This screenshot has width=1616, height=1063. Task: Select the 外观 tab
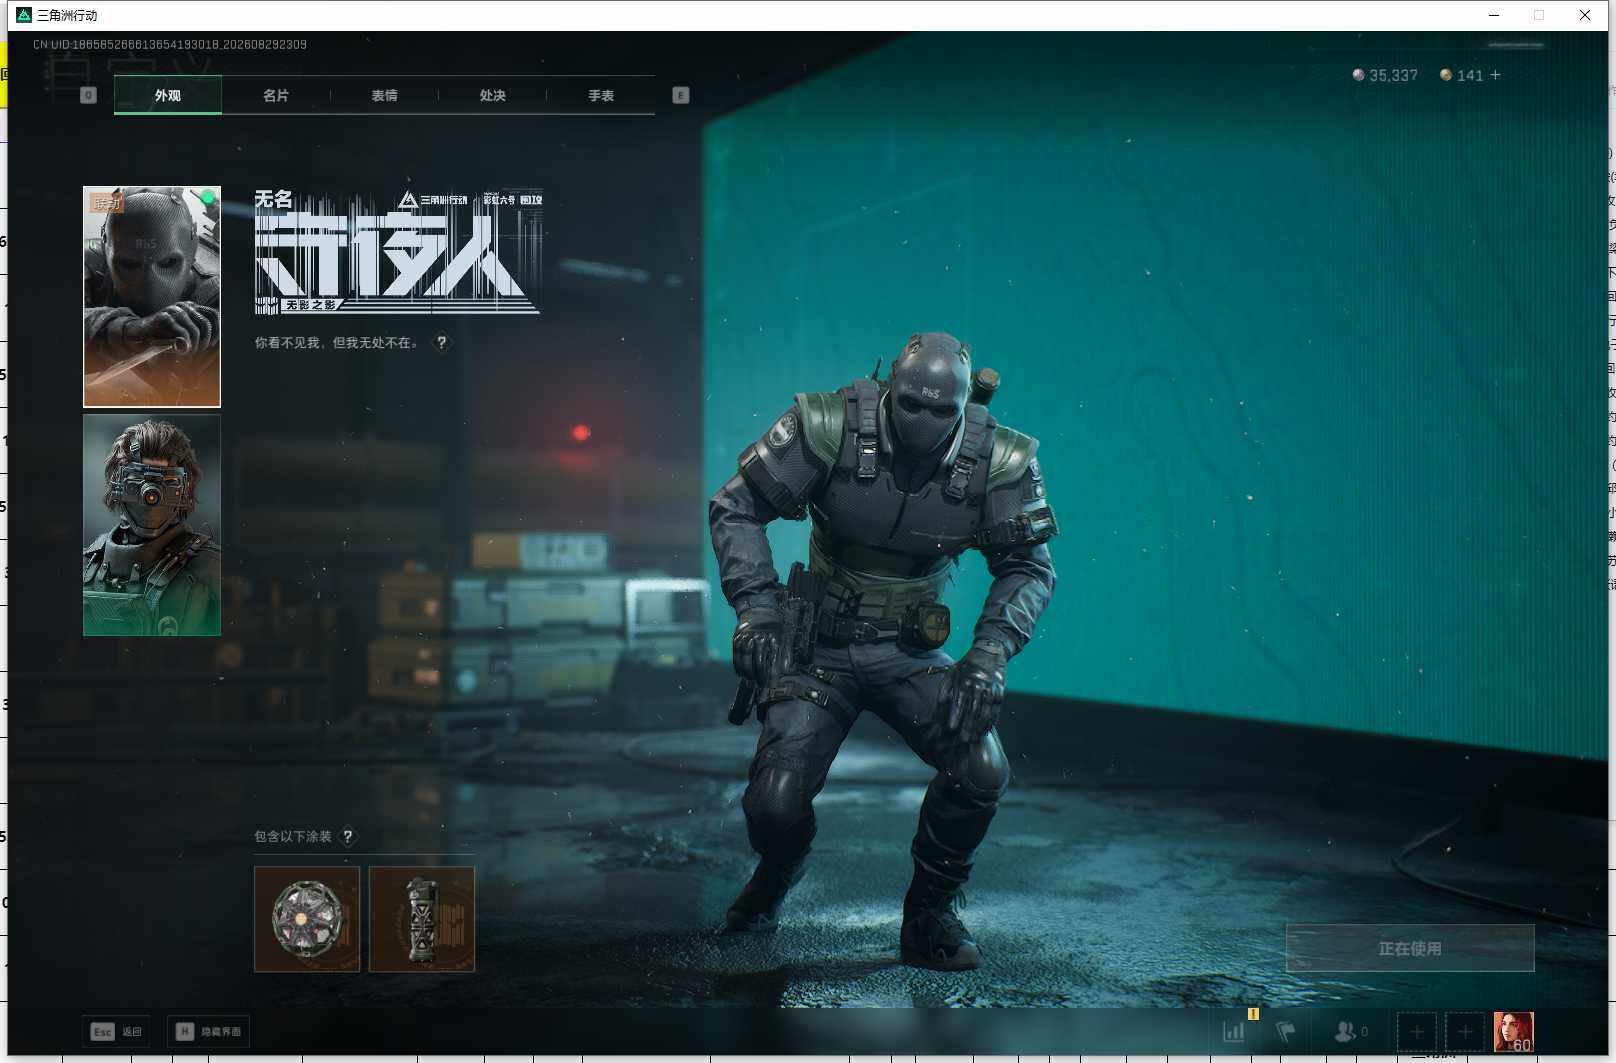(168, 96)
